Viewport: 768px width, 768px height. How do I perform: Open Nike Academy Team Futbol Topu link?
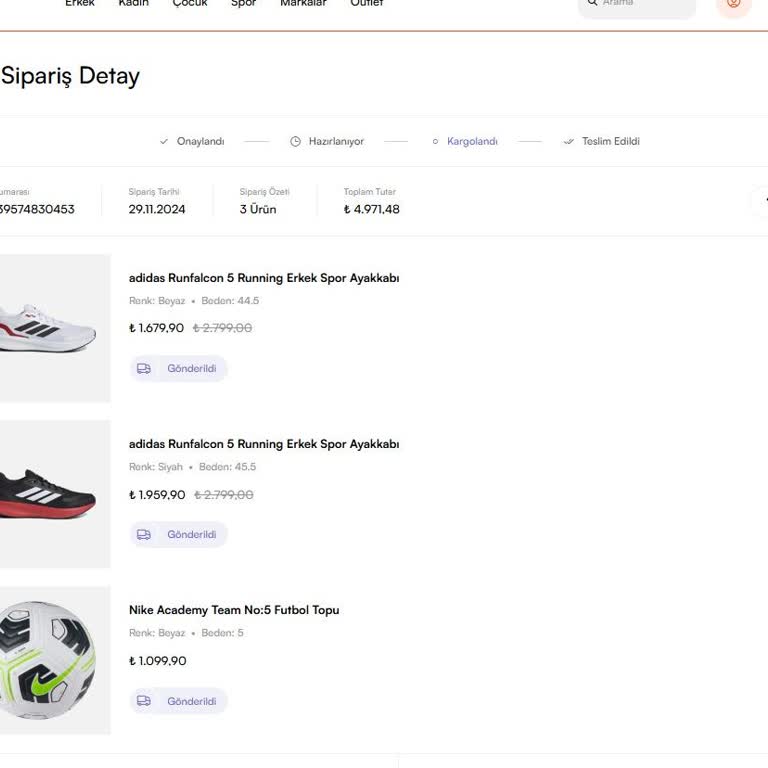[x=233, y=610]
